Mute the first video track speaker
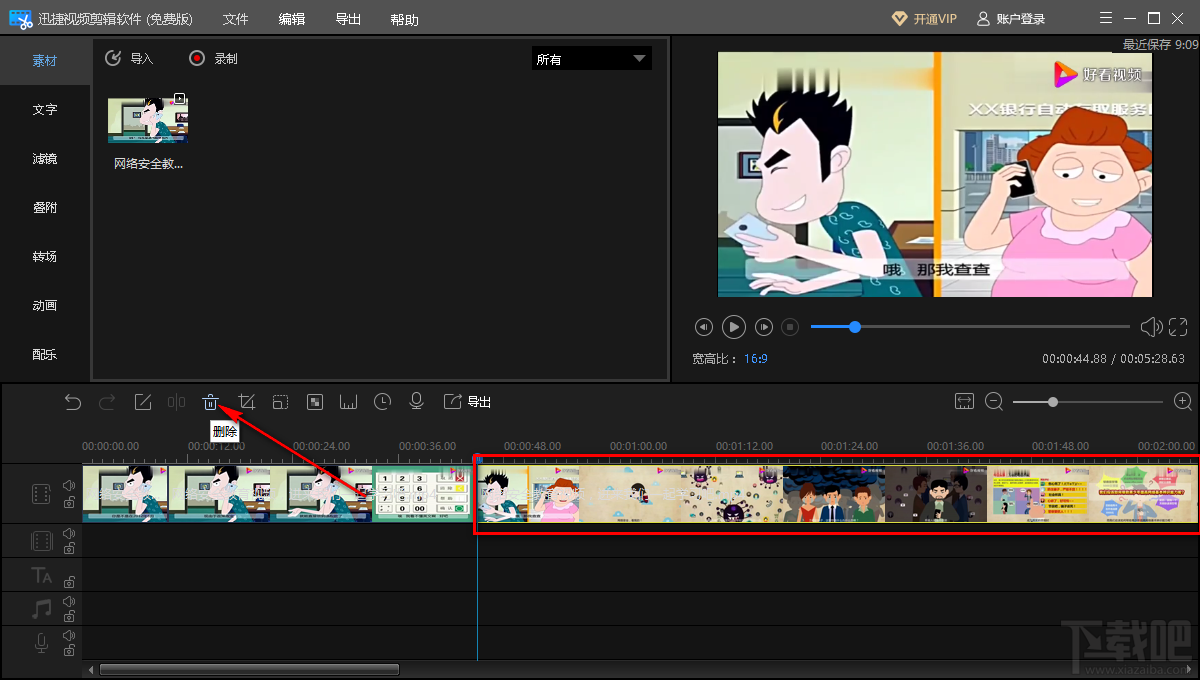Viewport: 1200px width, 680px height. pos(69,485)
